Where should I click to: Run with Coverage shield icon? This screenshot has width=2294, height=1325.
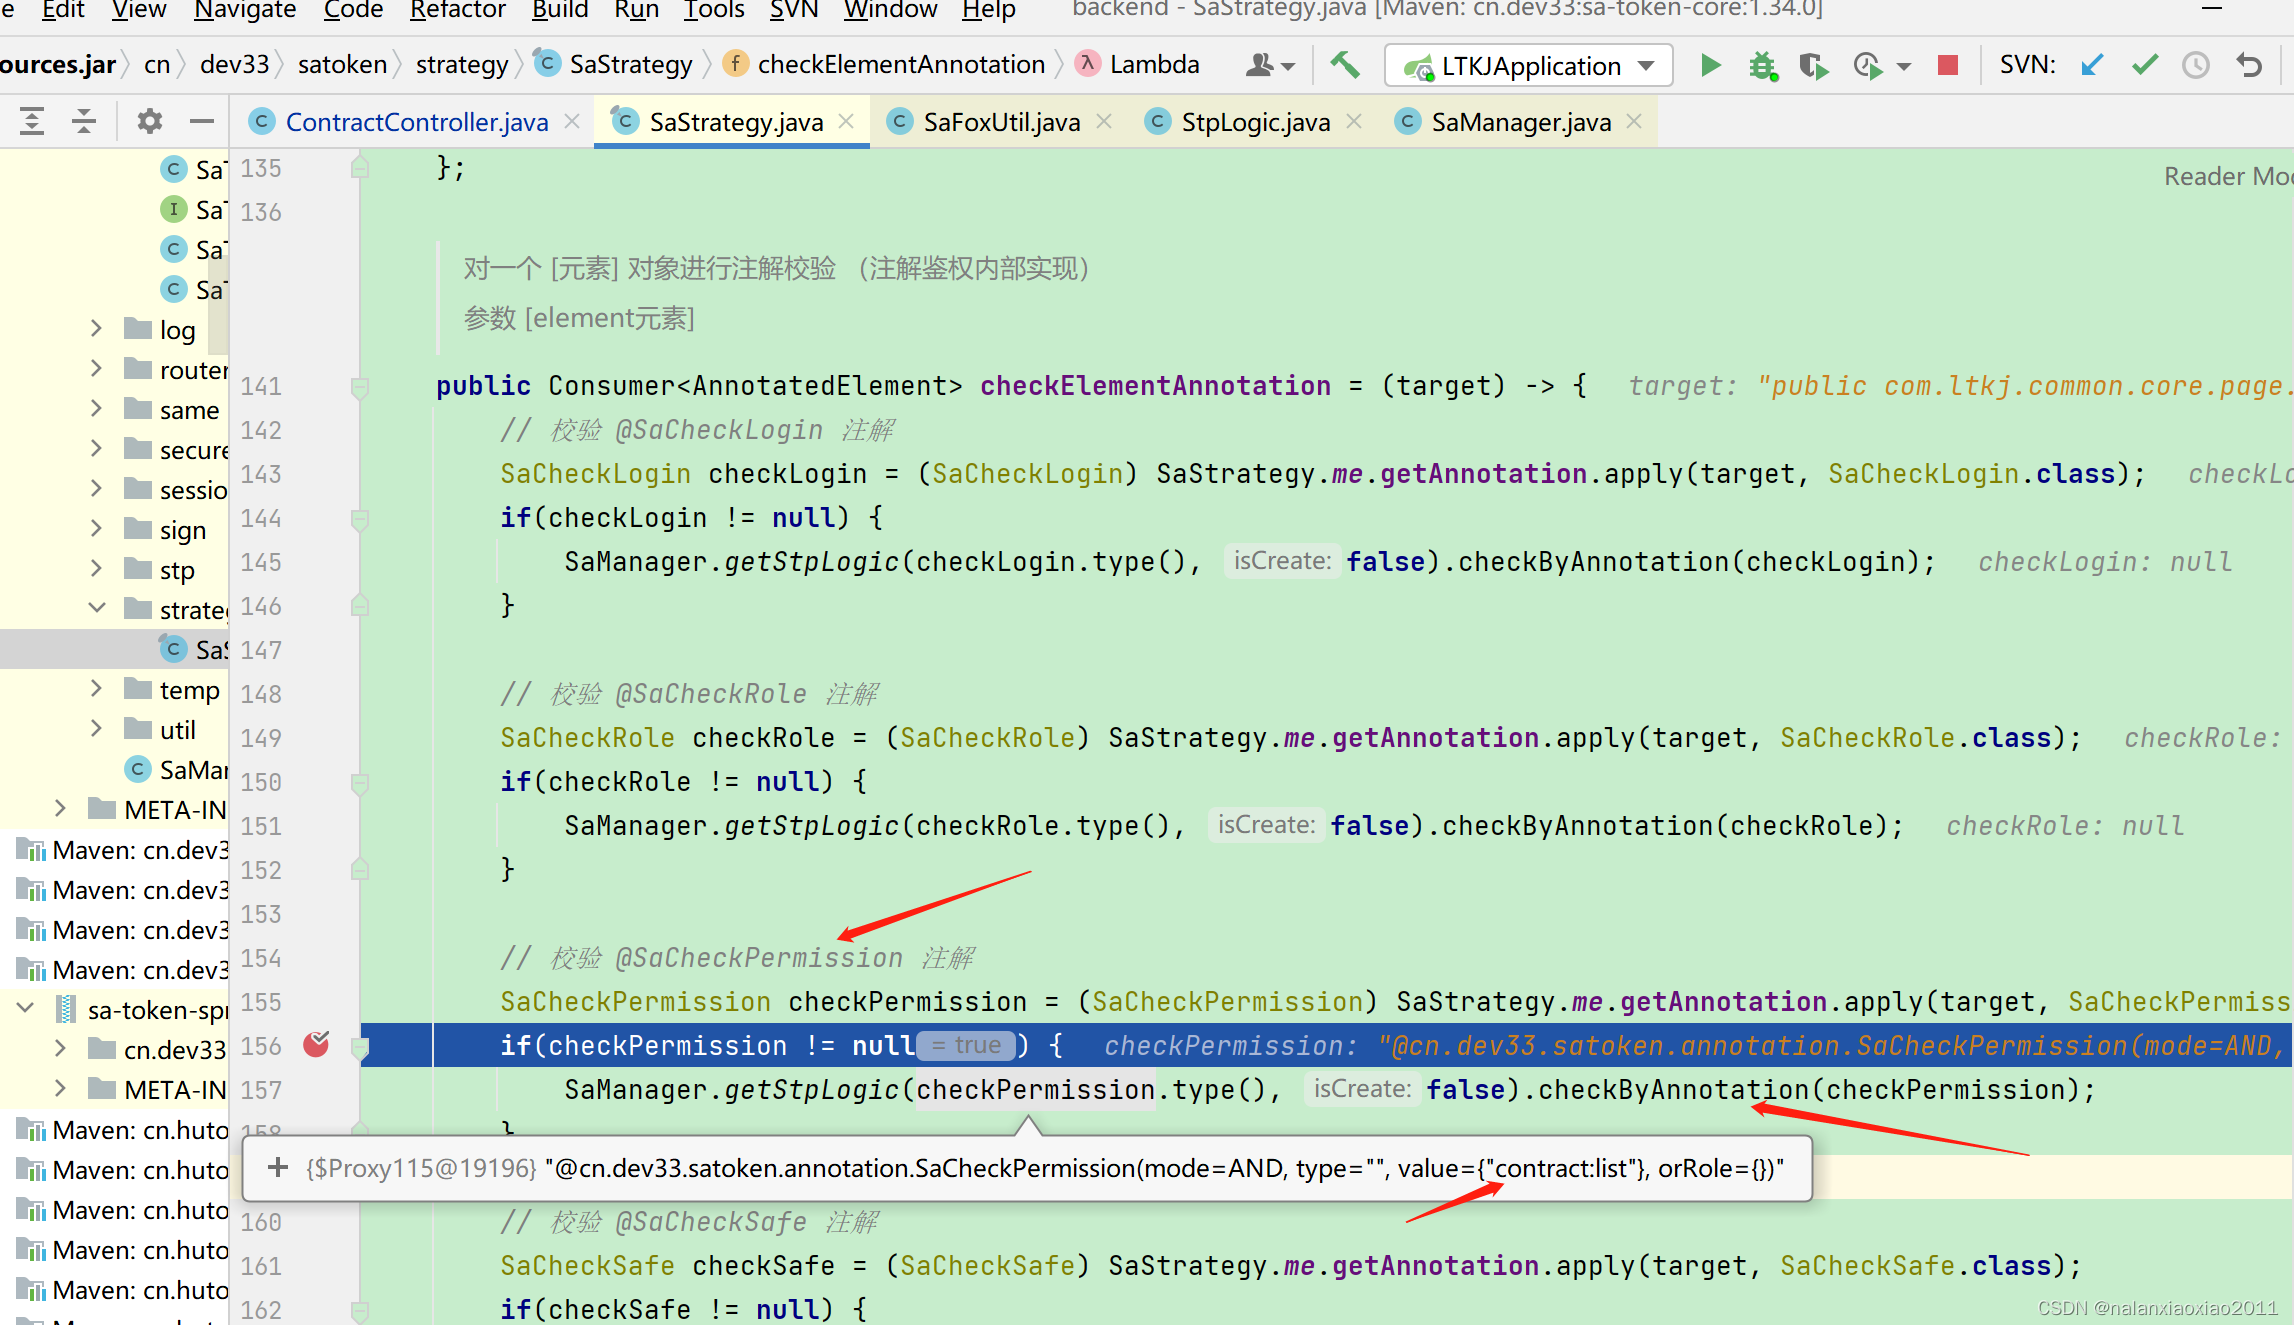(1812, 66)
